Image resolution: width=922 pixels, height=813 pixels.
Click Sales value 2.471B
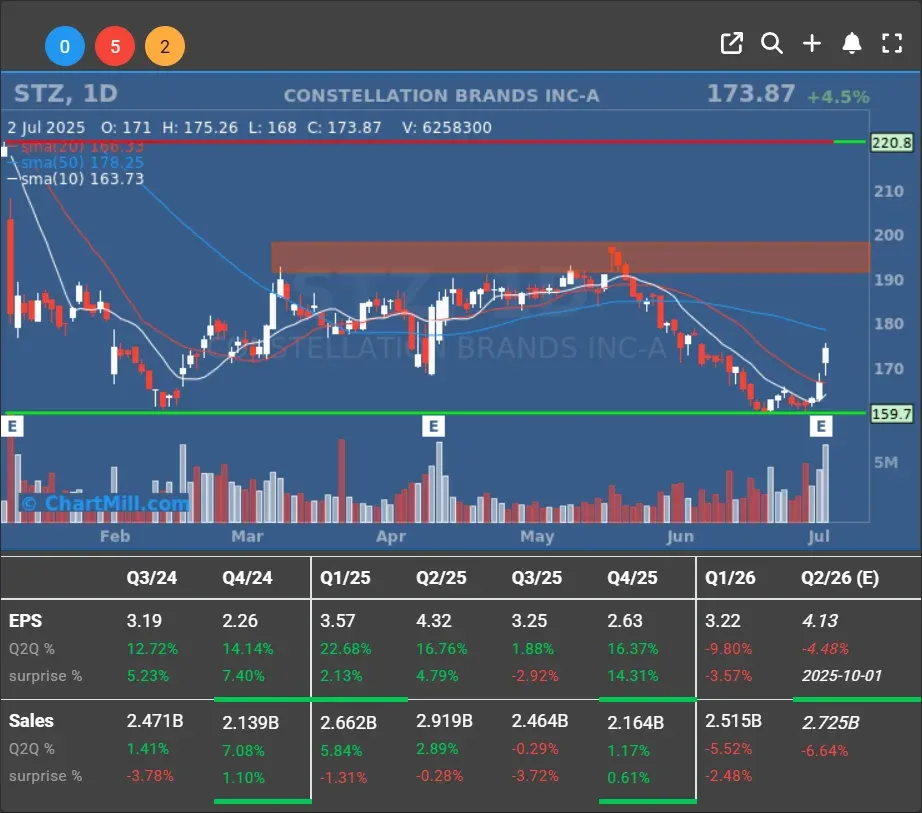tap(155, 721)
